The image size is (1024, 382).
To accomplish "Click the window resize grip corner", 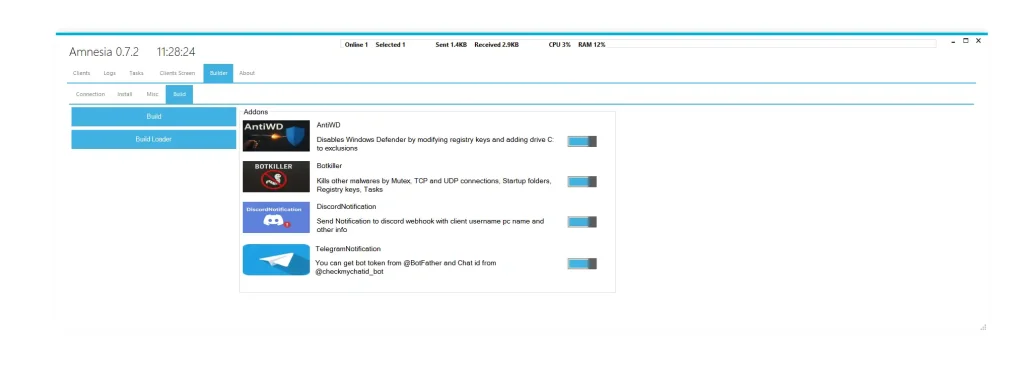I will (984, 327).
